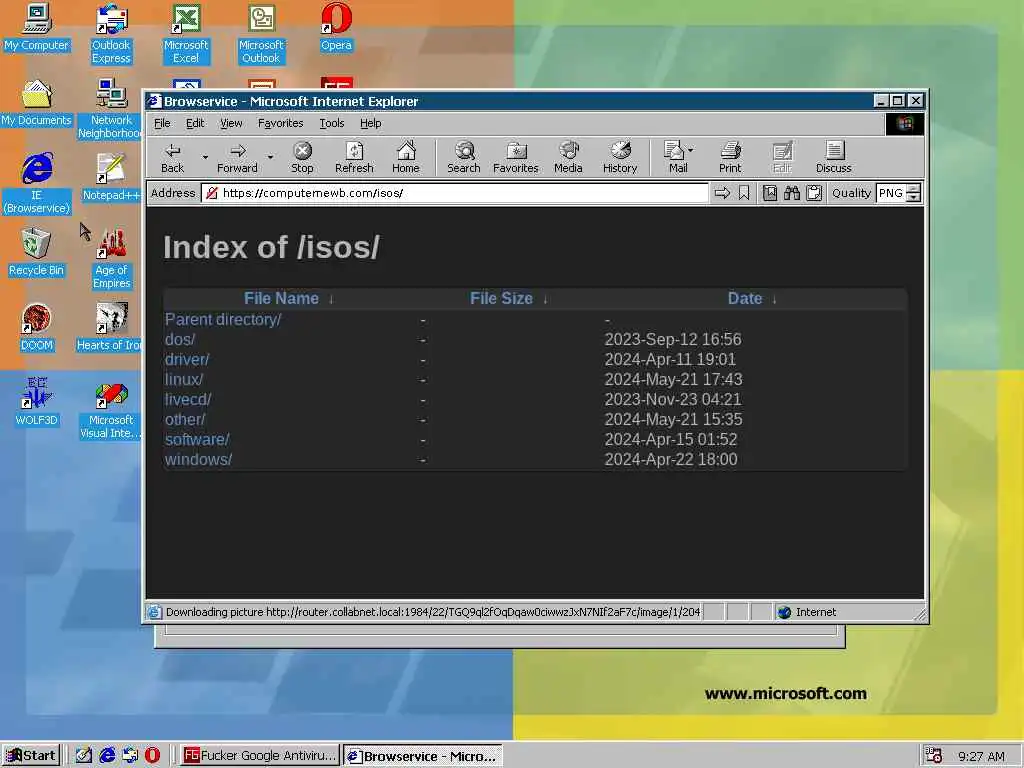Open Outlook Express desktop icon
The width and height of the screenshot is (1024, 768).
click(111, 34)
